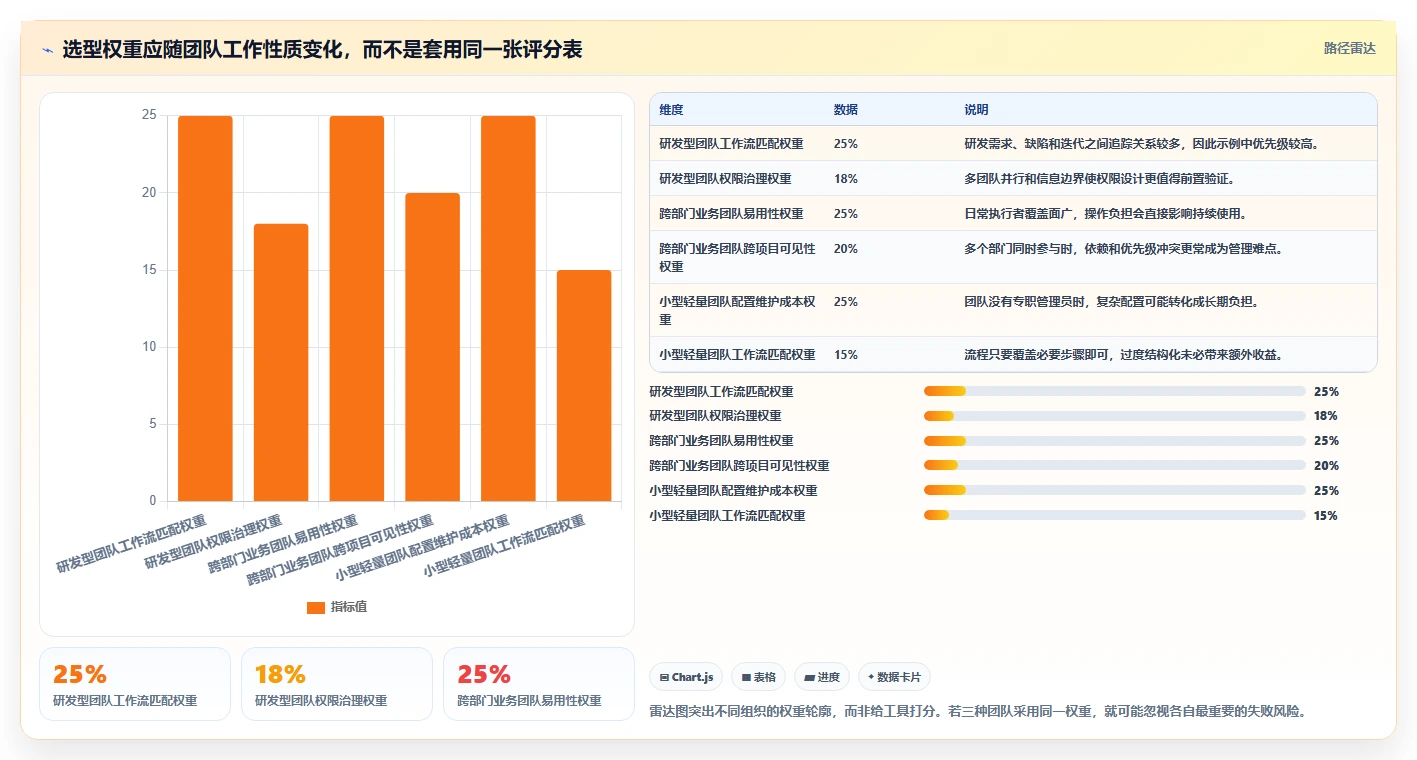Click table cell 研发型团队权限治理权重
The height and width of the screenshot is (760, 1417).
(x=725, y=178)
